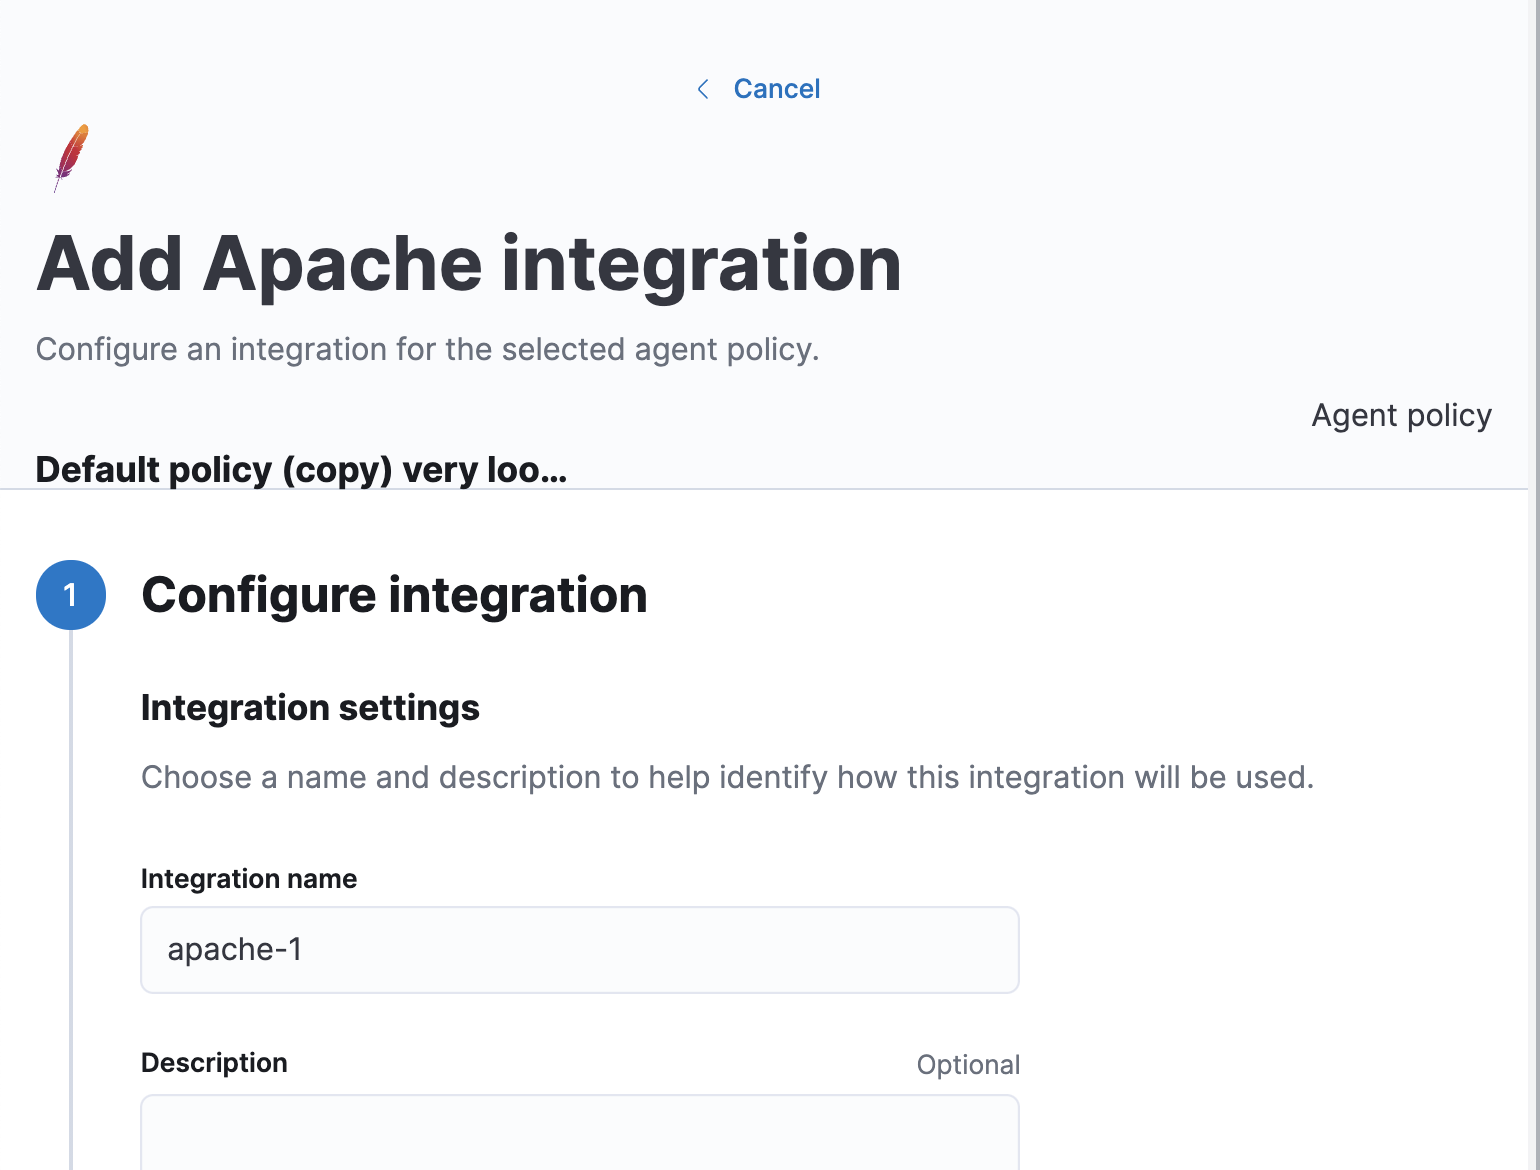Click the Agent policy label
This screenshot has width=1540, height=1170.
[1401, 415]
